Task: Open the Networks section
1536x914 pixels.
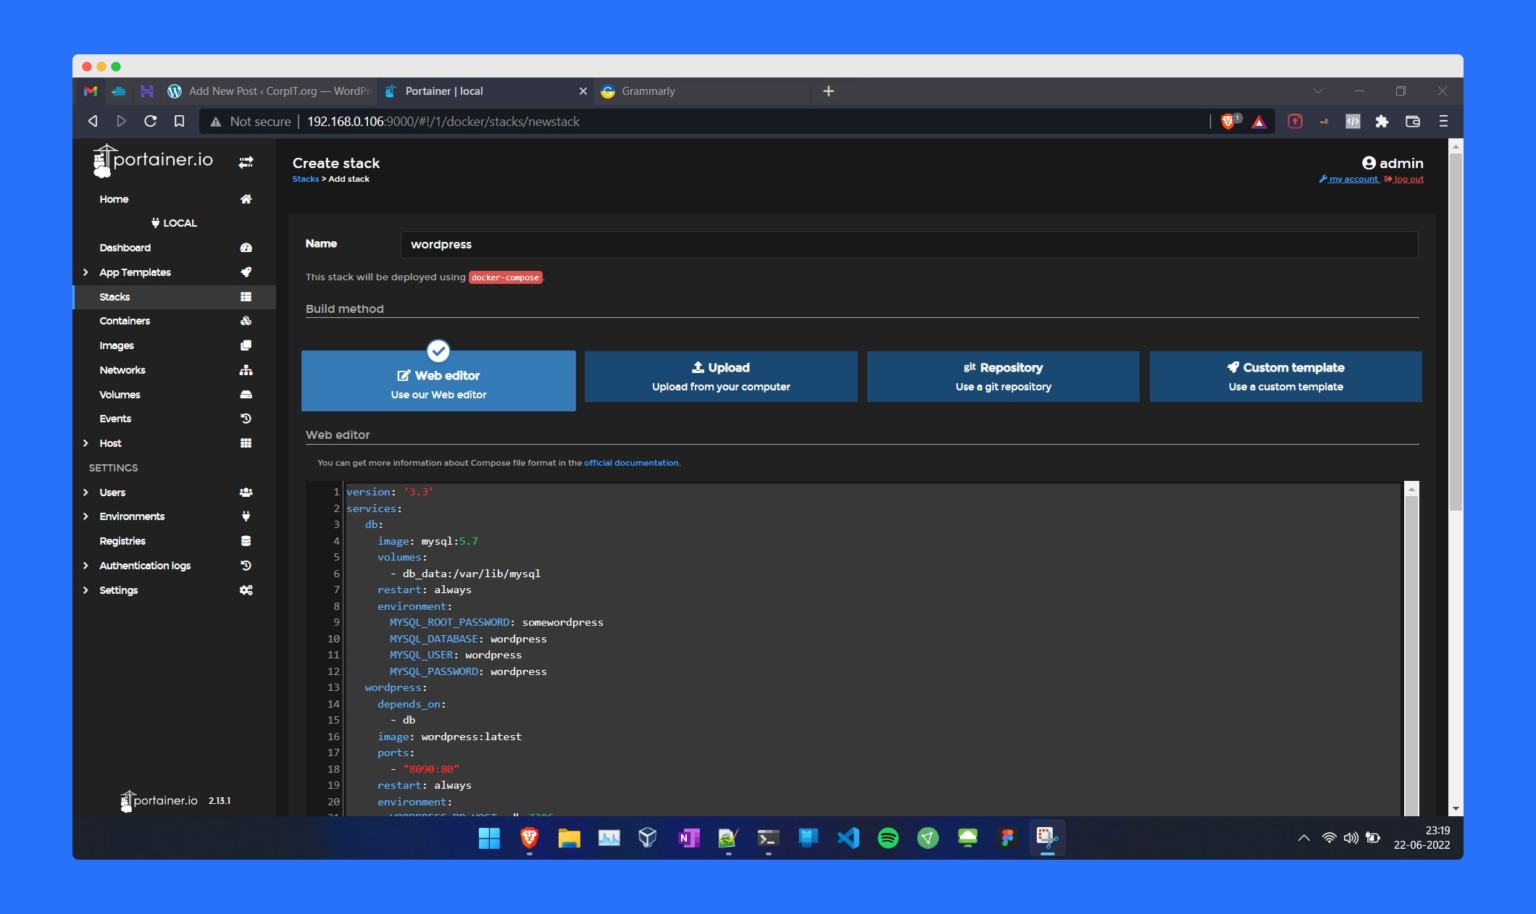Action: pos(122,370)
